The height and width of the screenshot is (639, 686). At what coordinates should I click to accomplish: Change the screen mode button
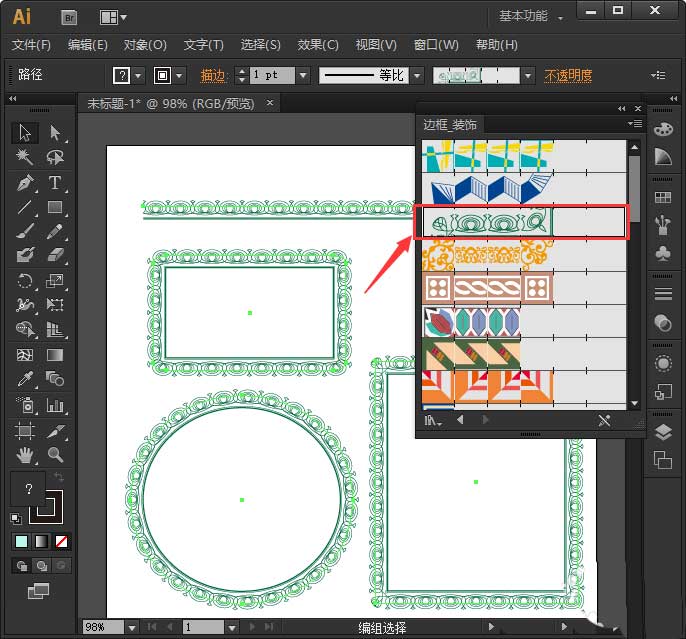point(38,591)
